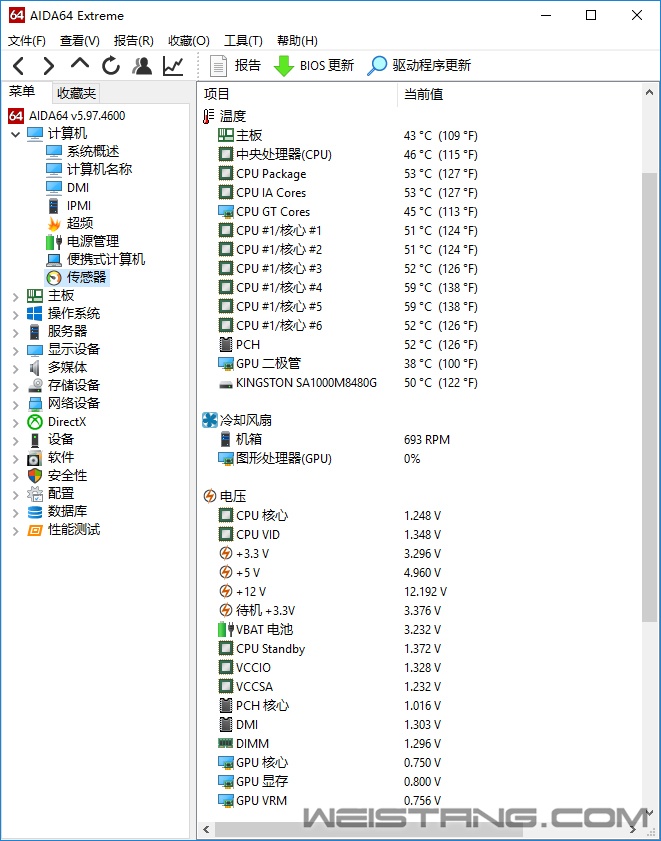This screenshot has height=841, width=661.
Task: Launch 驱动程序更新 driver update
Action: [x=419, y=65]
